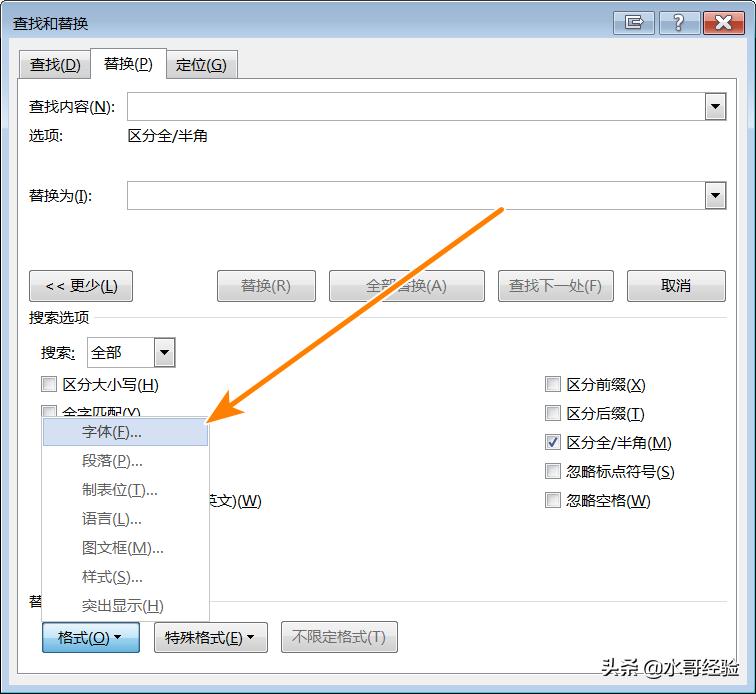Viewport: 756px width, 694px height.
Task: Open the 搜索 direction dropdown showing 全部
Action: 131,353
